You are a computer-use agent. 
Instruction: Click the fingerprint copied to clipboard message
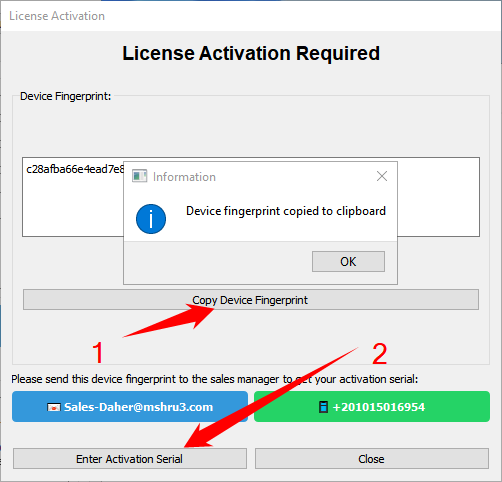point(286,211)
